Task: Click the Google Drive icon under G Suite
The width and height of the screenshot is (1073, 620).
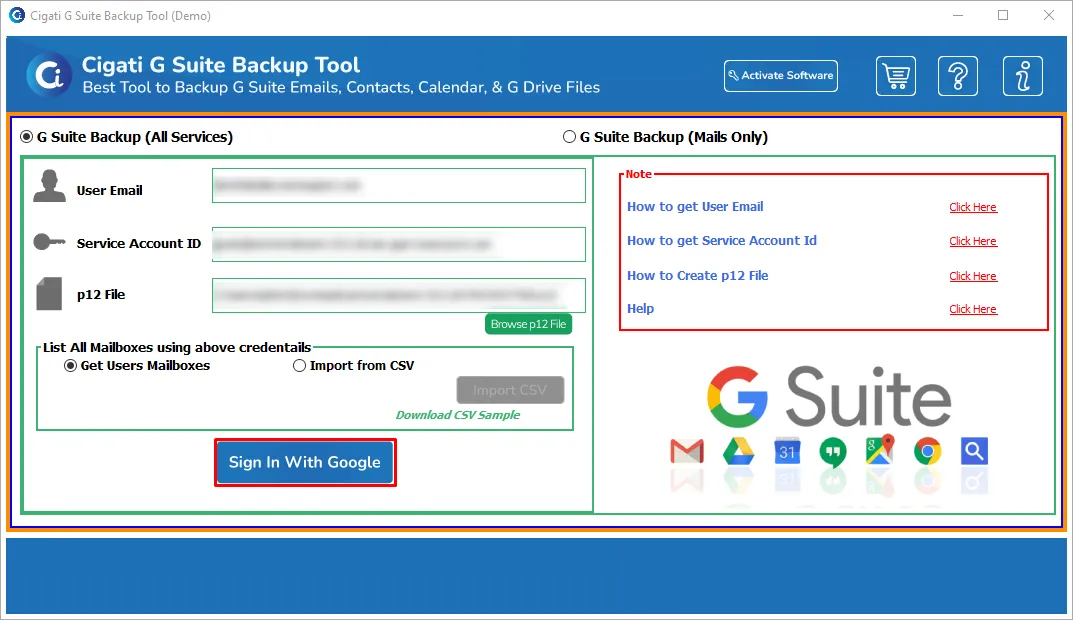Action: tap(738, 452)
